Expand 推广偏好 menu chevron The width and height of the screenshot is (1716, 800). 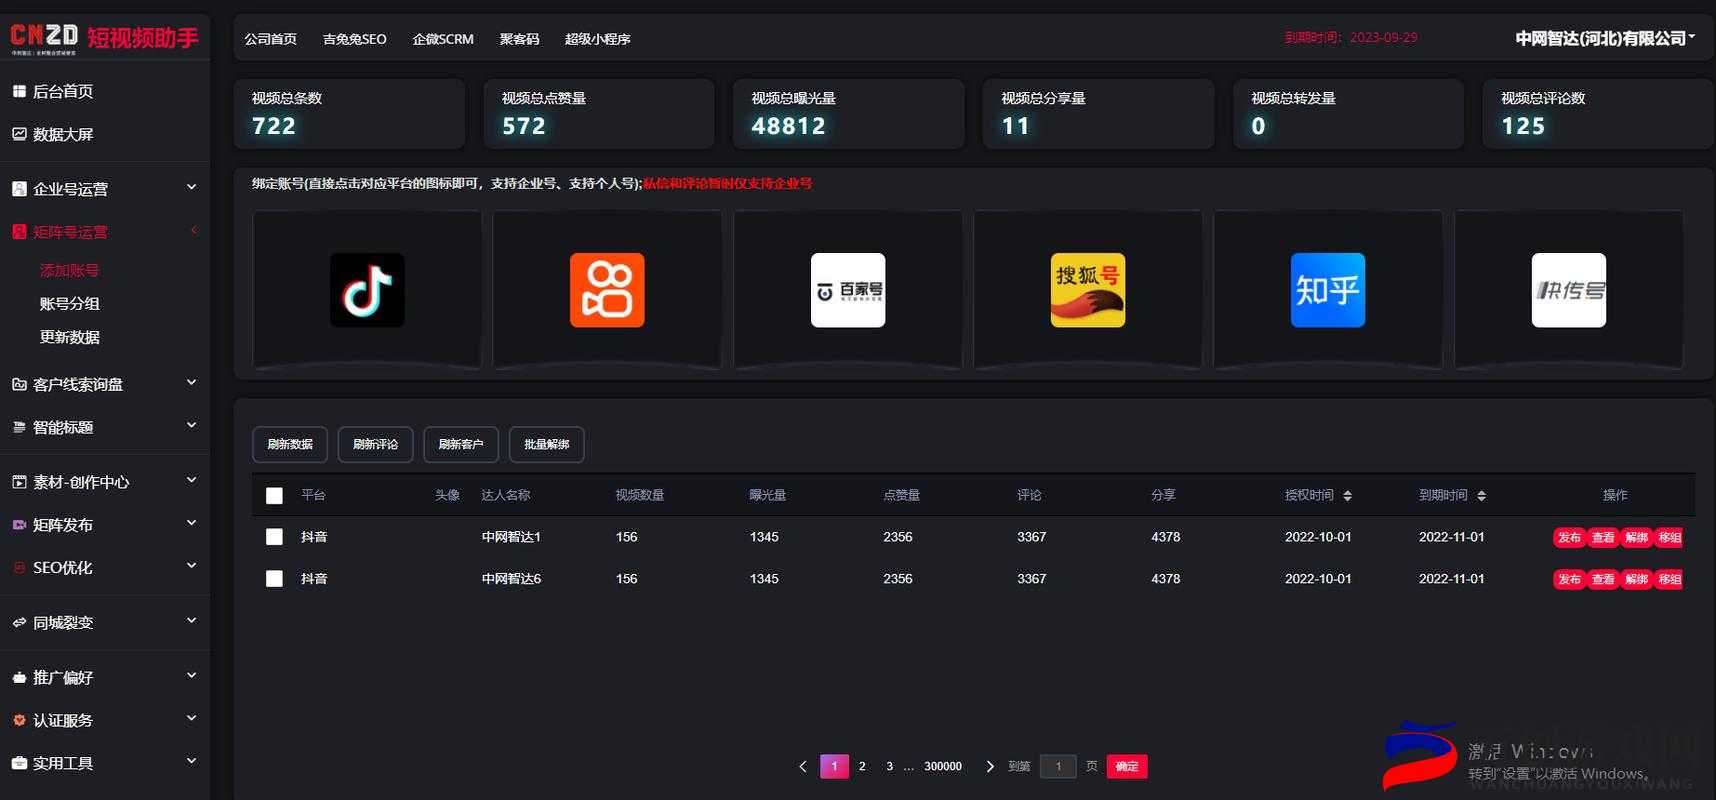[191, 675]
